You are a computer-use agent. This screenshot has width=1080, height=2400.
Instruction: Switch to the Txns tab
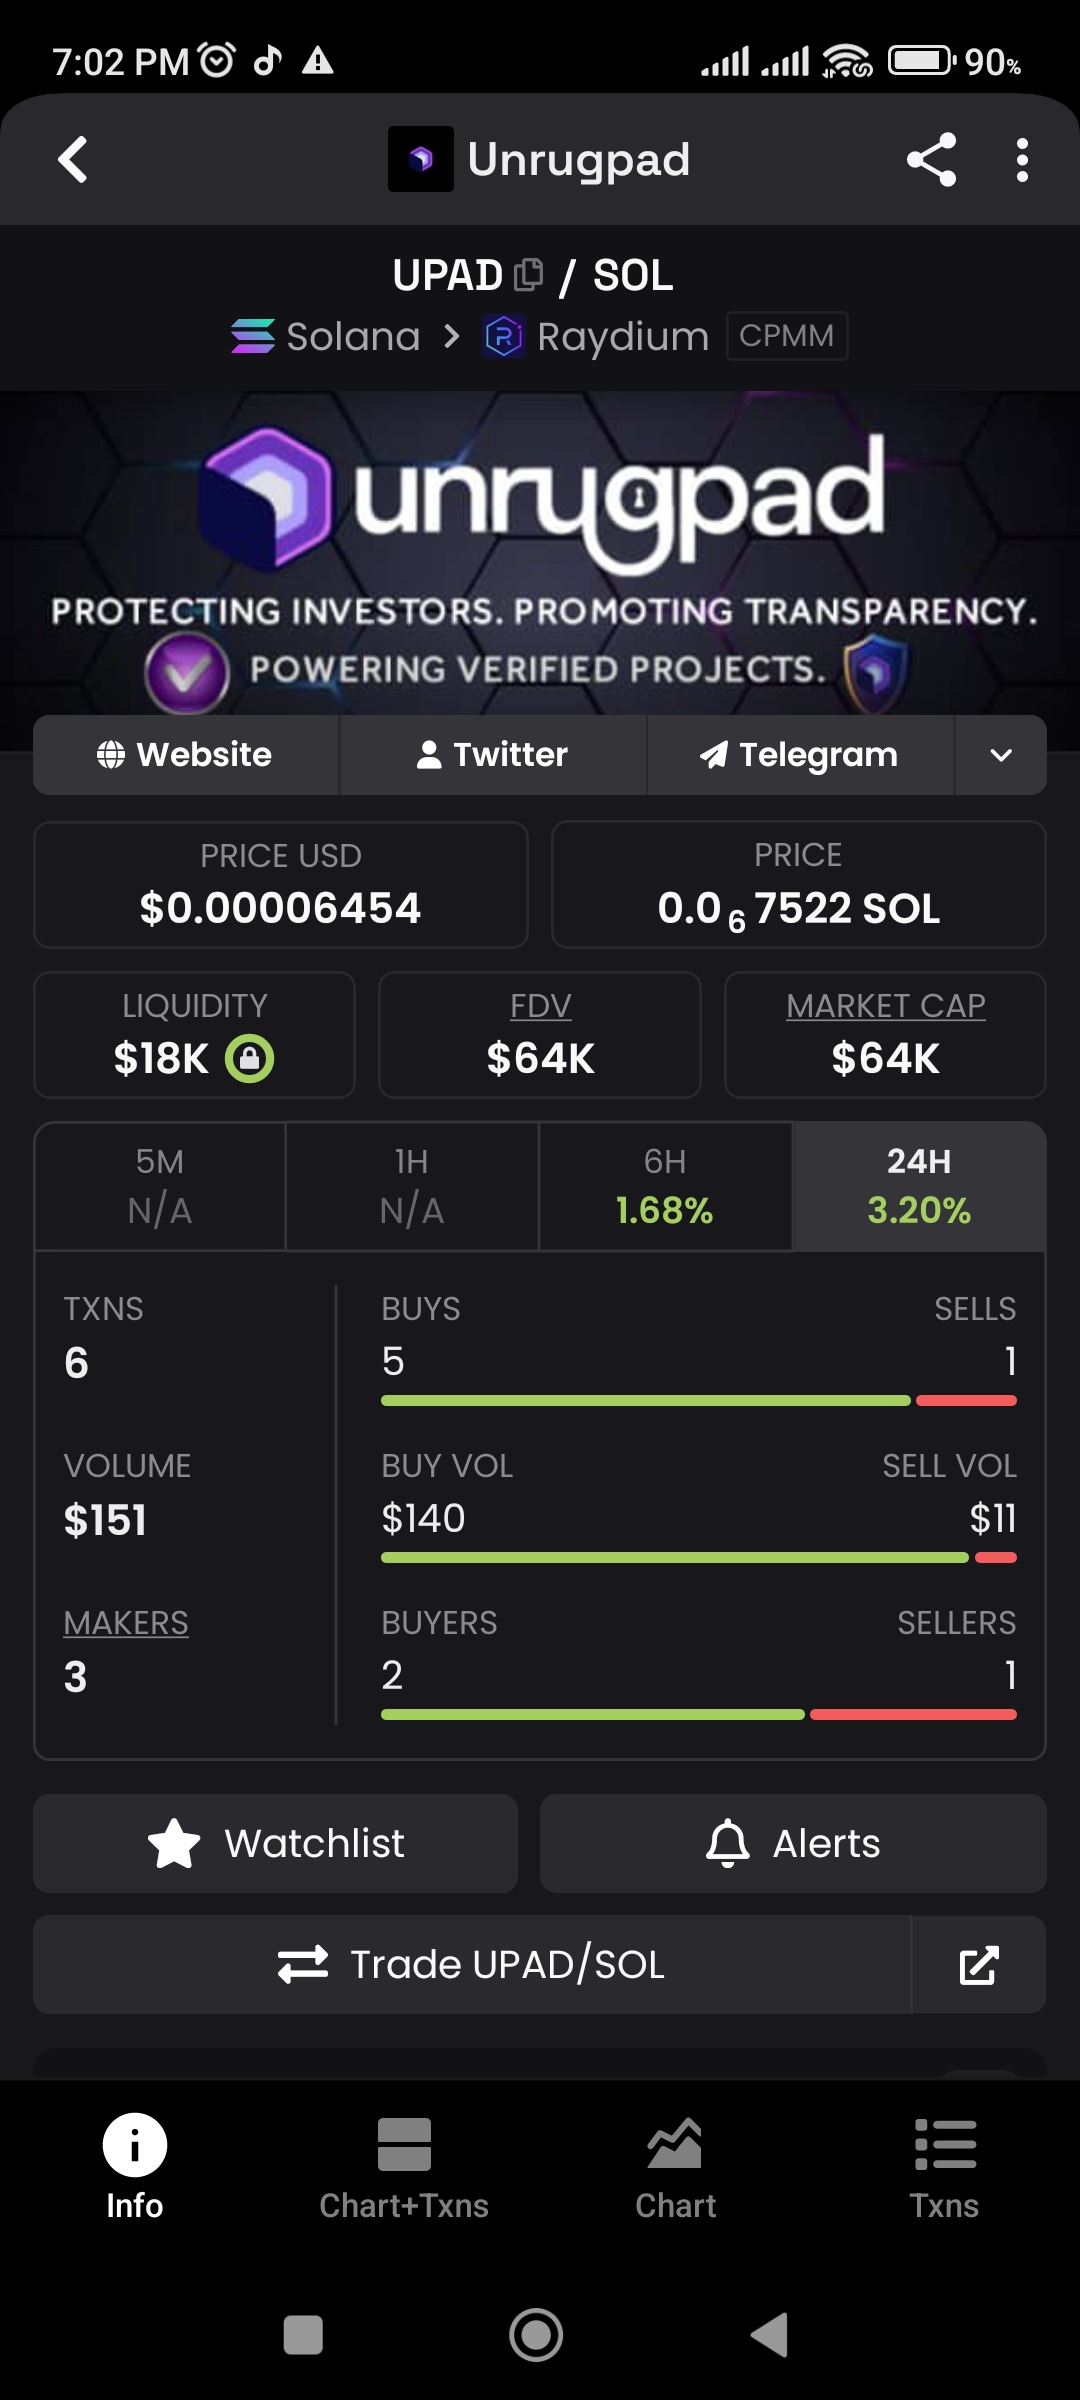(944, 2168)
